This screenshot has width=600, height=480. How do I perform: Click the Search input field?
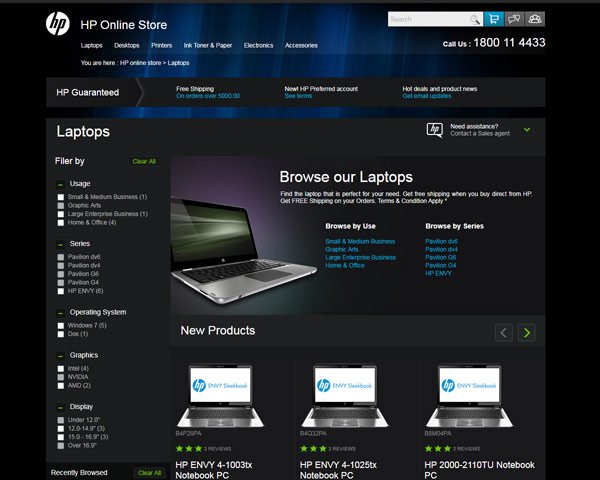point(427,19)
